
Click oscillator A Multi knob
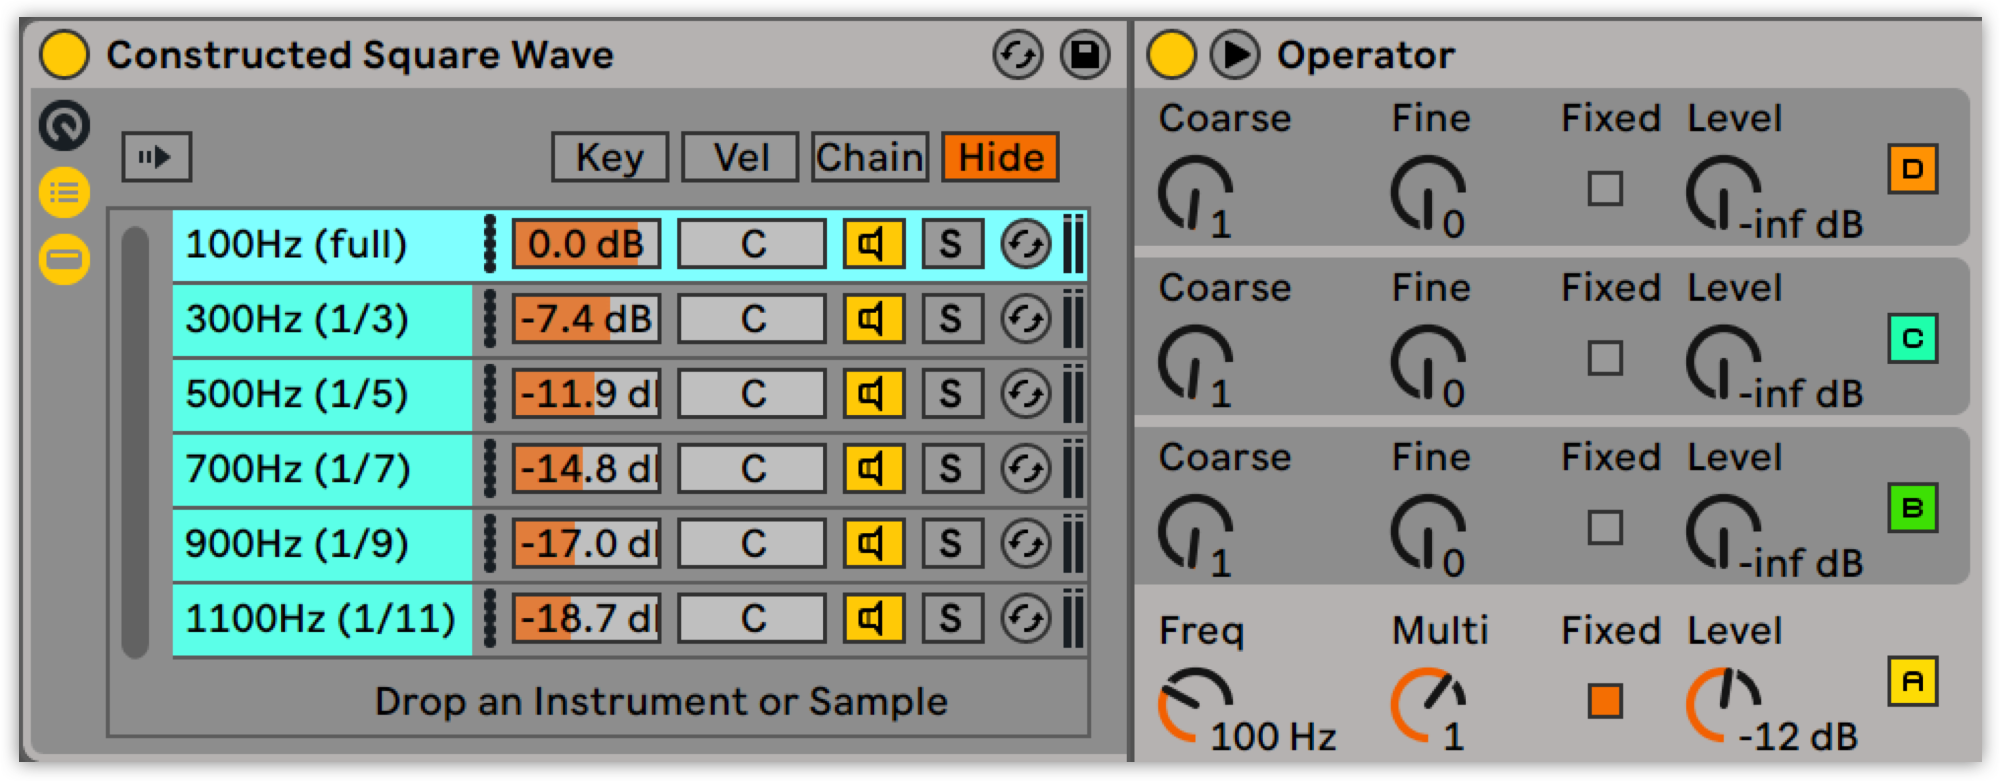(x=1428, y=706)
